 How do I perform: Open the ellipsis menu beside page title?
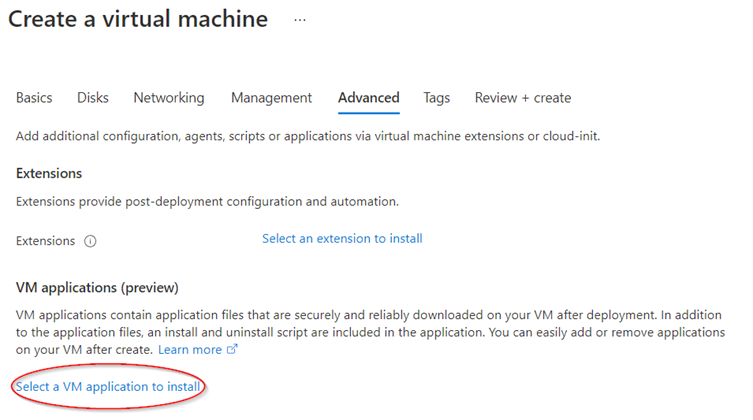point(300,19)
